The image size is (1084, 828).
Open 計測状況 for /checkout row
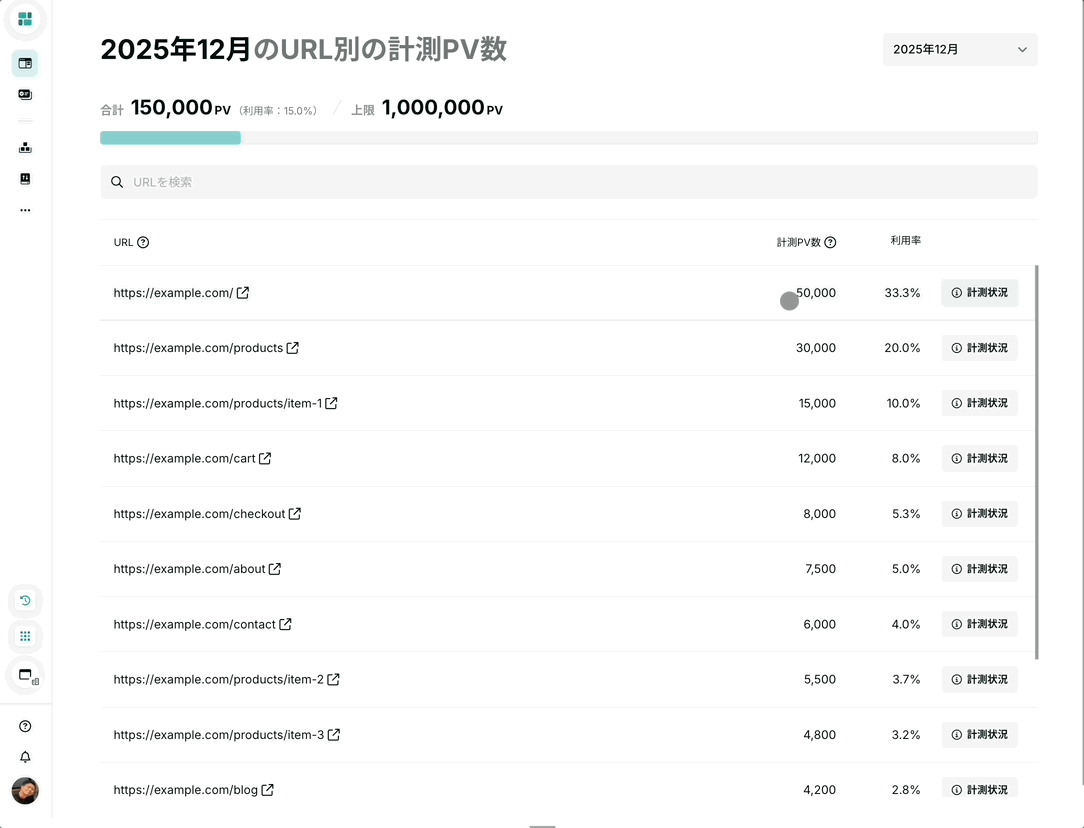tap(980, 514)
